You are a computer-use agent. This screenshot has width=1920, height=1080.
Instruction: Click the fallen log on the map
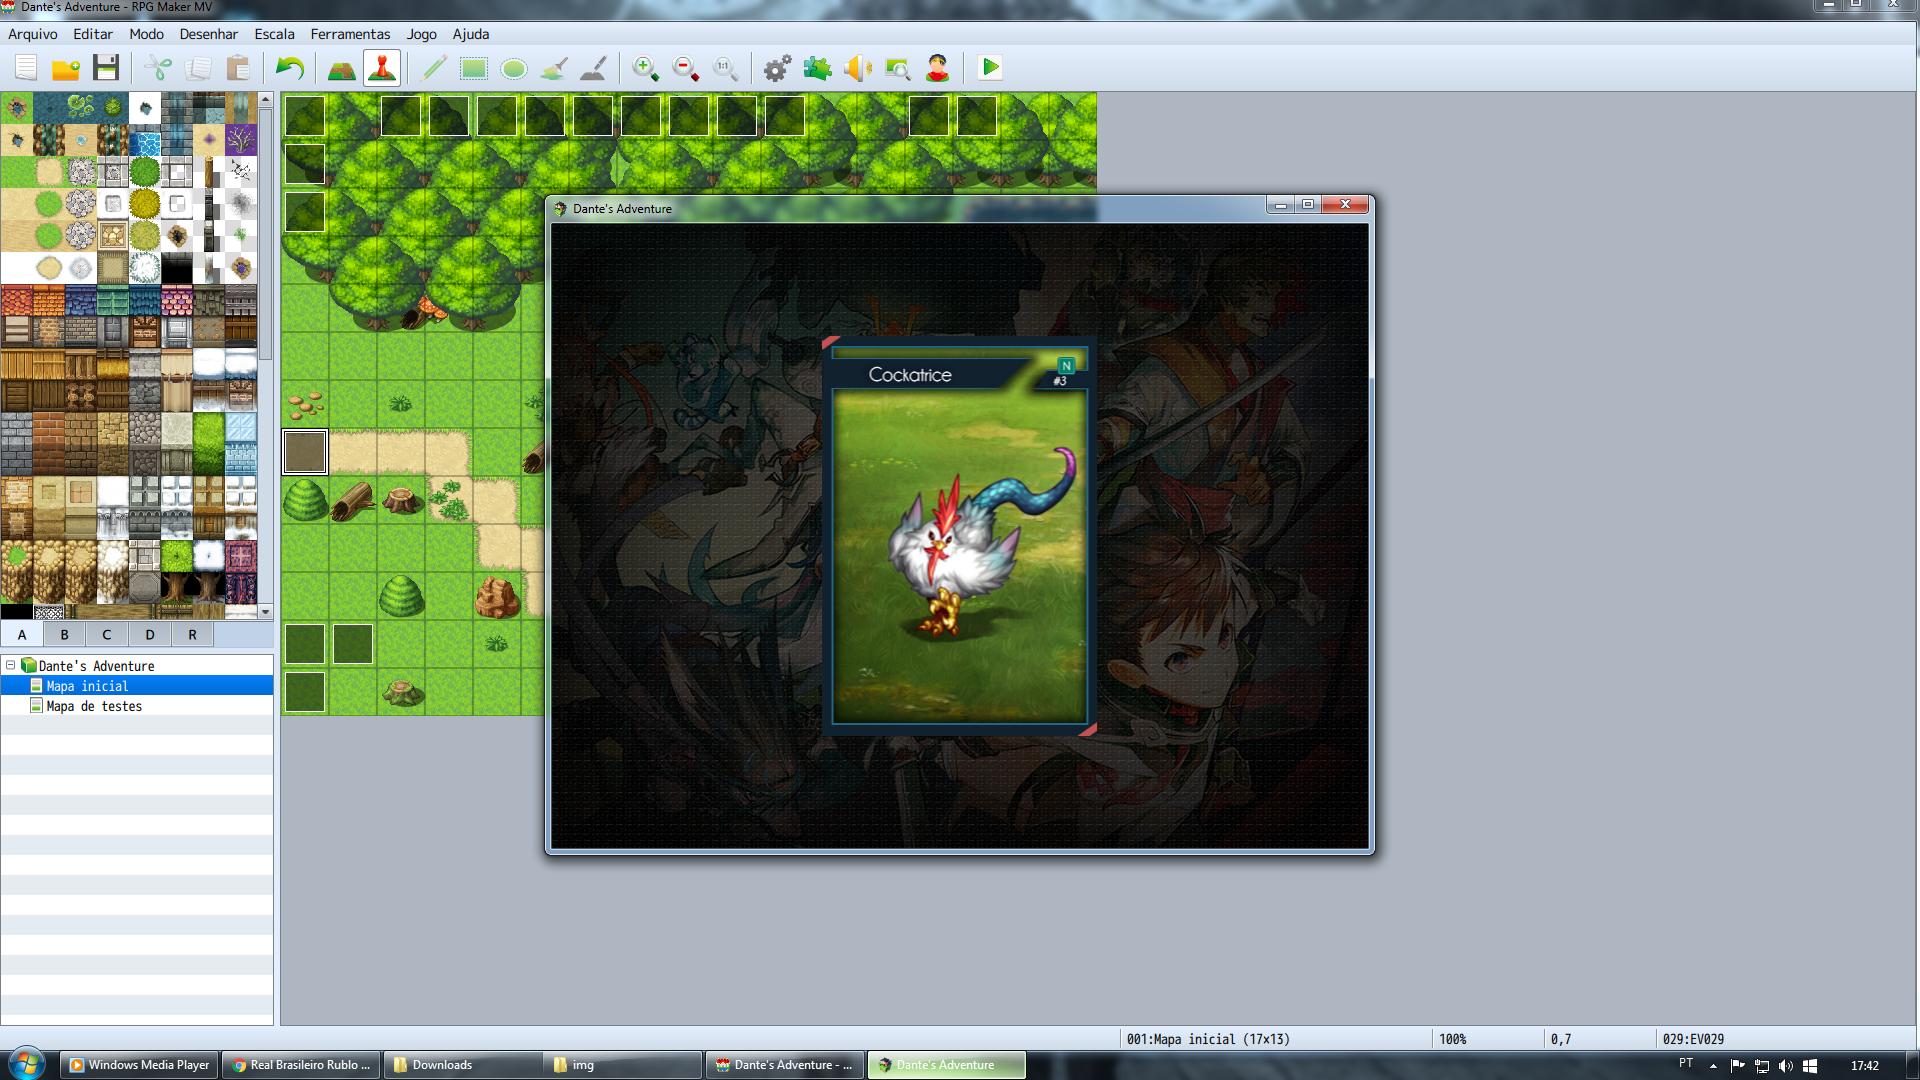(x=352, y=500)
